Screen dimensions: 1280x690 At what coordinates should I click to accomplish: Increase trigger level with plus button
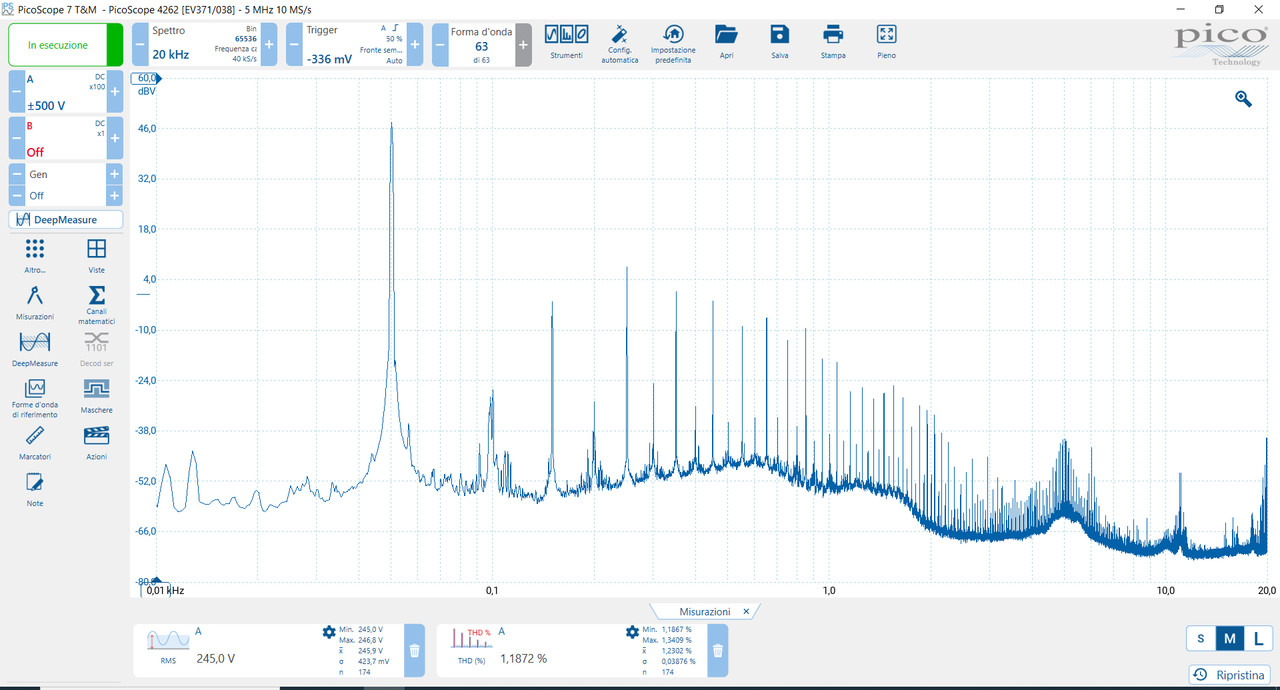tap(415, 45)
